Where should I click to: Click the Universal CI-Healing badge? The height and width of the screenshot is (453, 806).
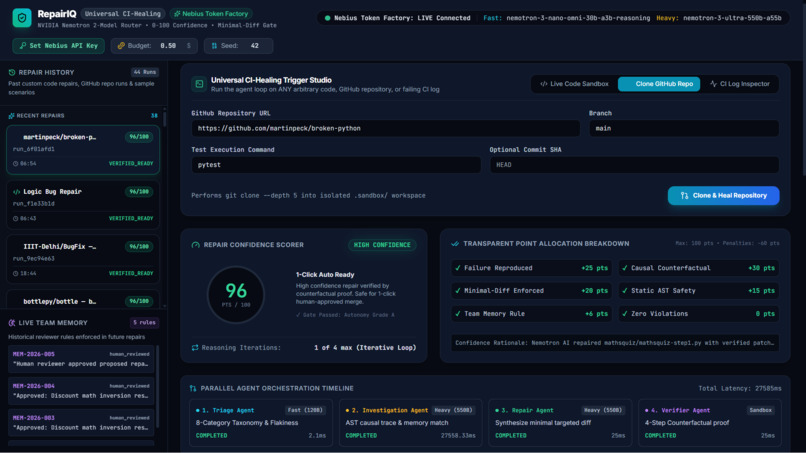[x=123, y=14]
